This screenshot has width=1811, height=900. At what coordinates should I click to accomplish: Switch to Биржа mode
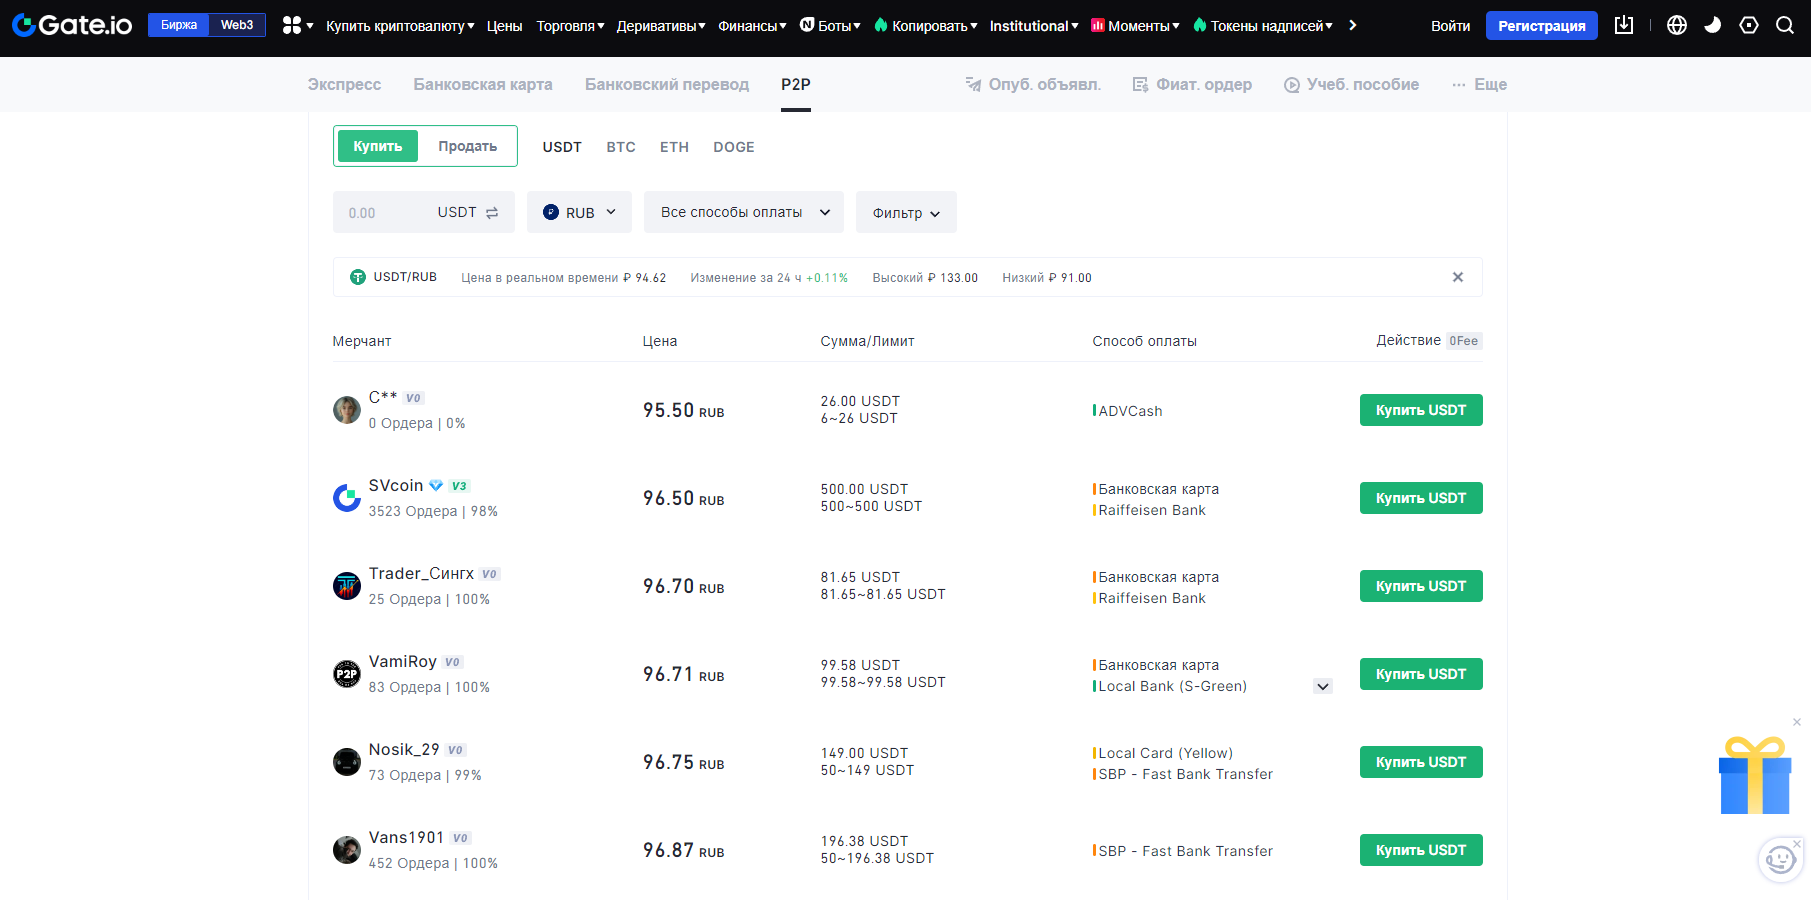pyautogui.click(x=179, y=25)
